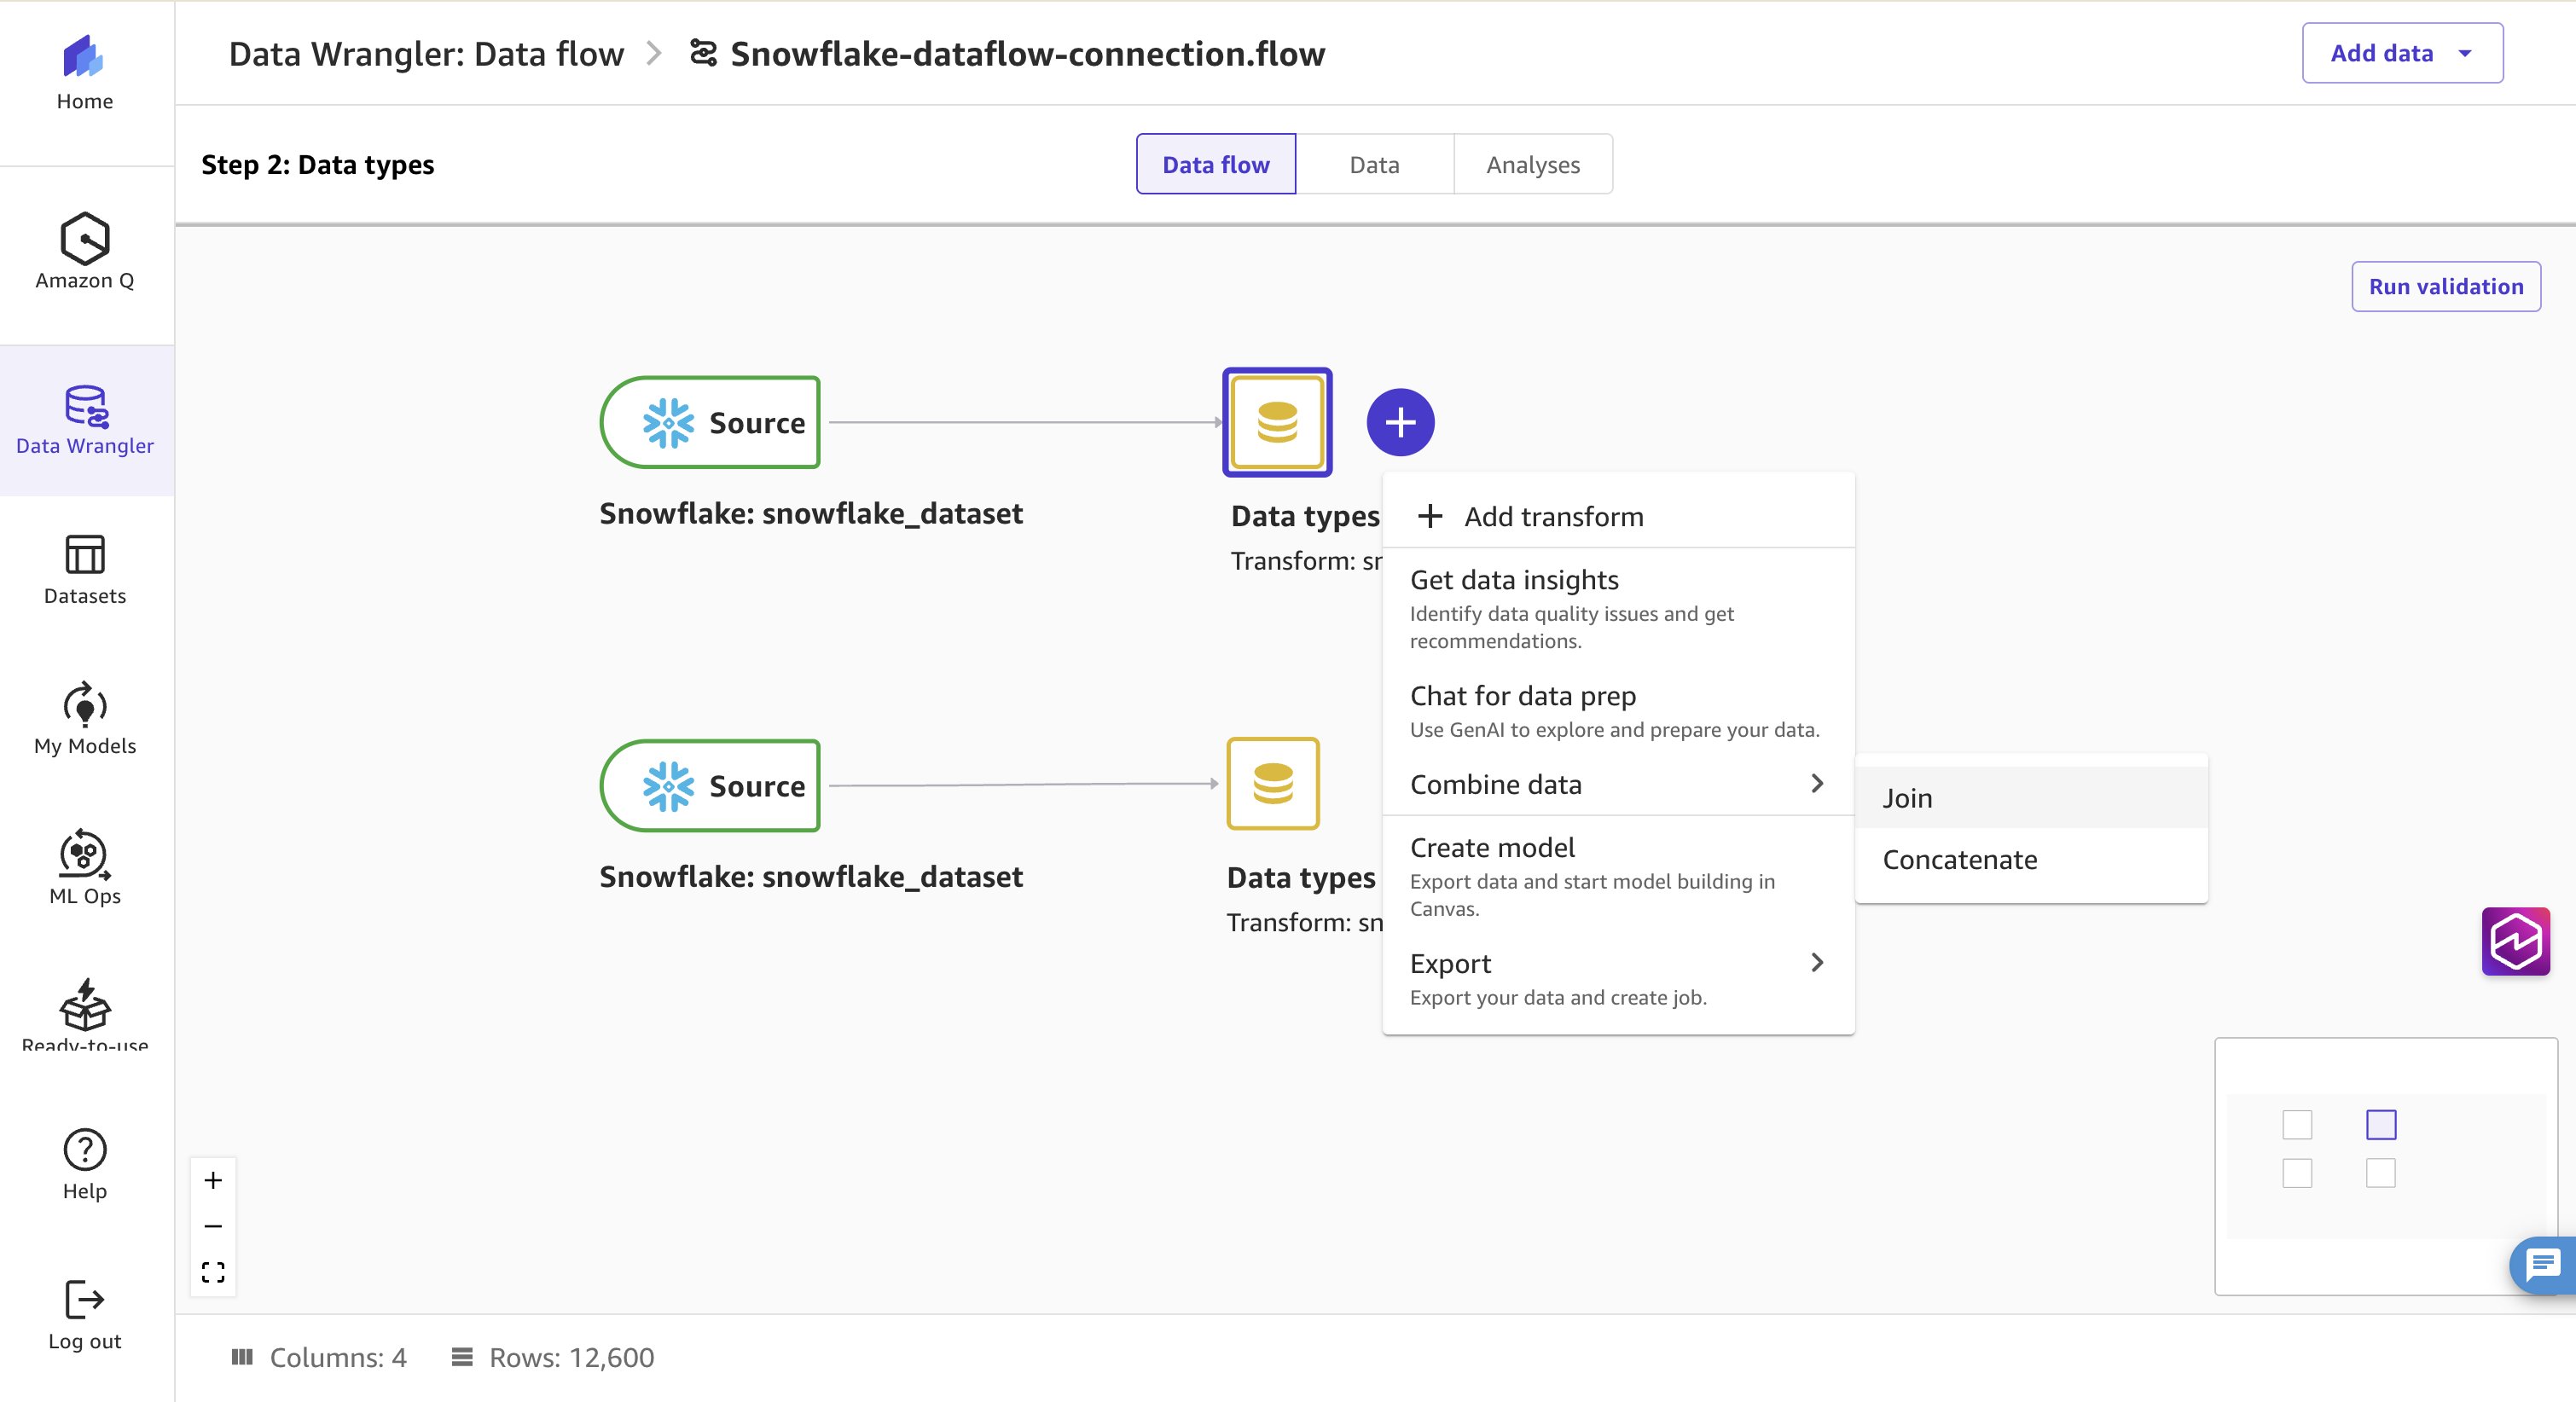
Task: Switch to the Data flow tab
Action: (x=1216, y=164)
